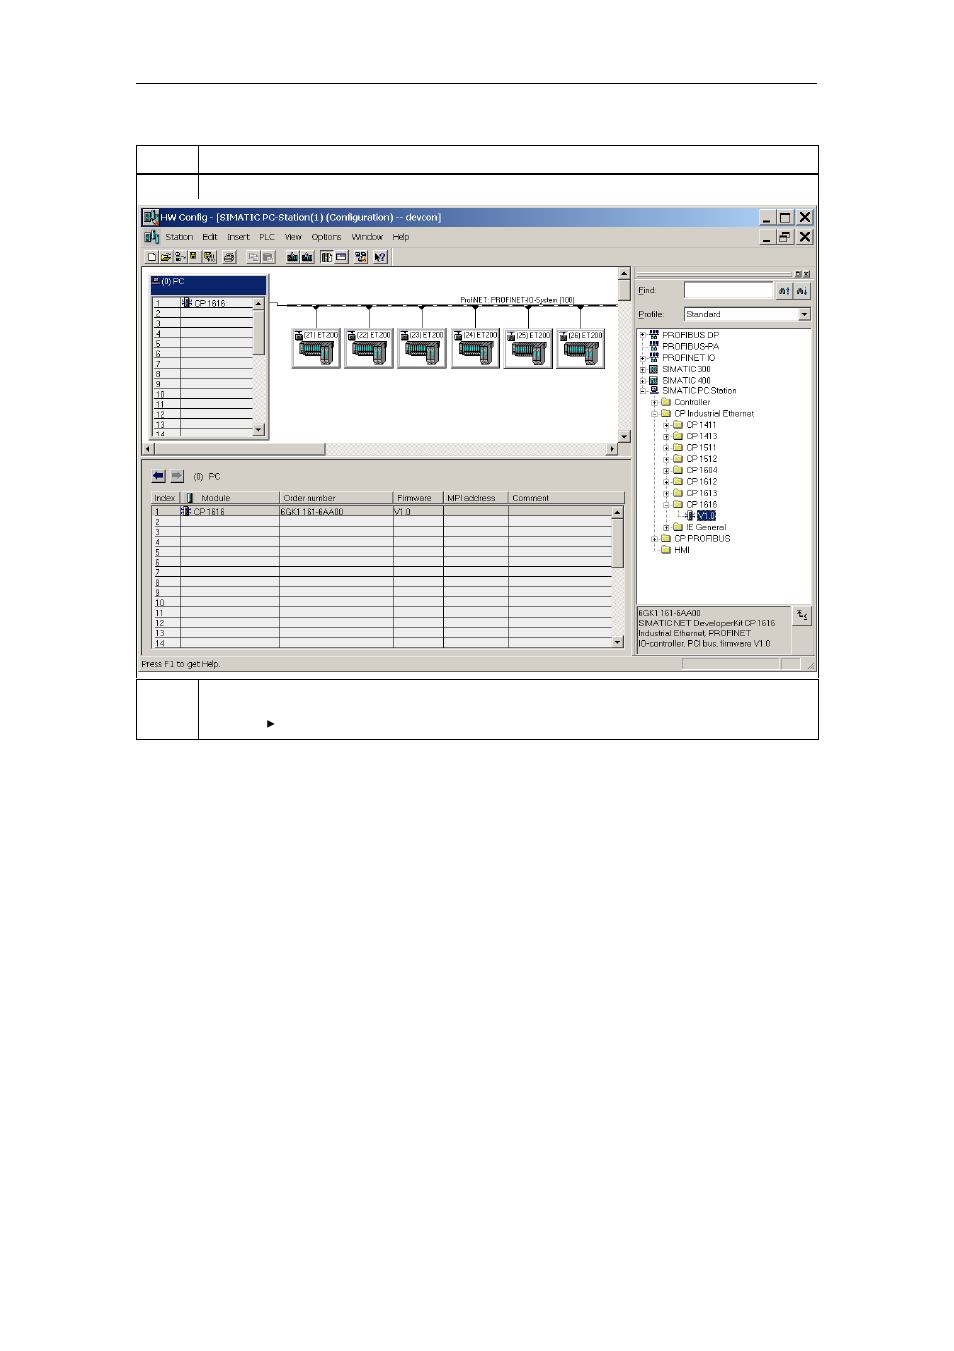Open the Options menu
The height and width of the screenshot is (1351, 954).
tap(326, 237)
